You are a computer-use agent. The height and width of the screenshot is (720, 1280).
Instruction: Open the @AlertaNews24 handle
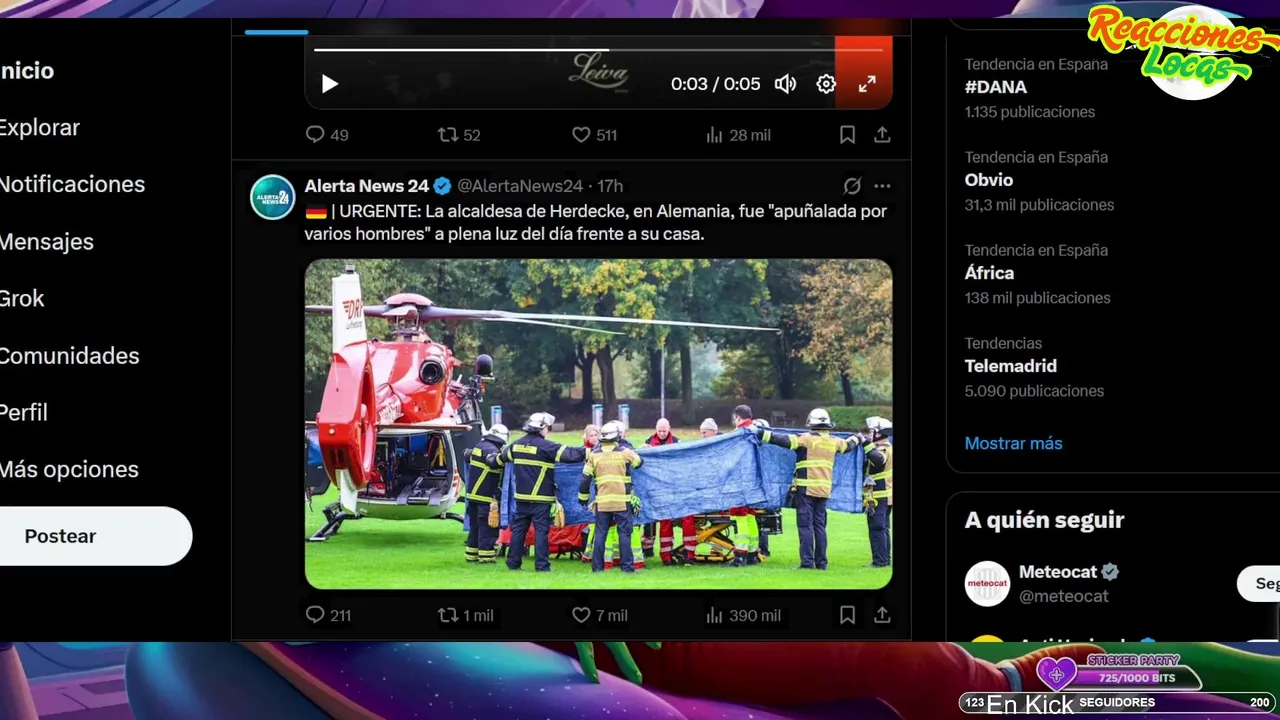coord(520,186)
